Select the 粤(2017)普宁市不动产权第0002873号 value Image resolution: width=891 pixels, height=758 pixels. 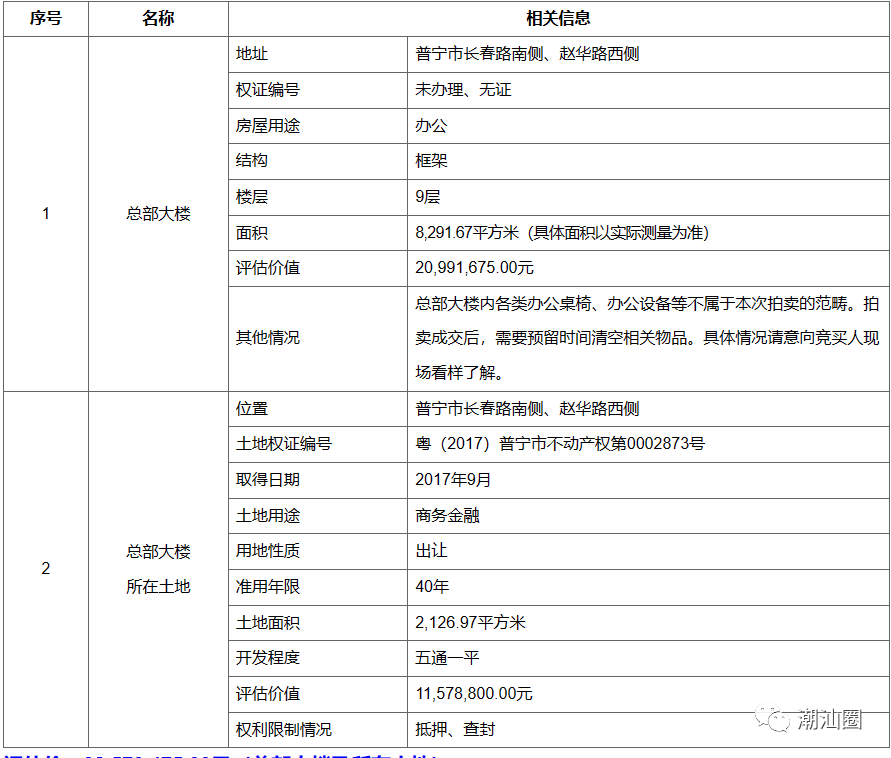point(560,444)
